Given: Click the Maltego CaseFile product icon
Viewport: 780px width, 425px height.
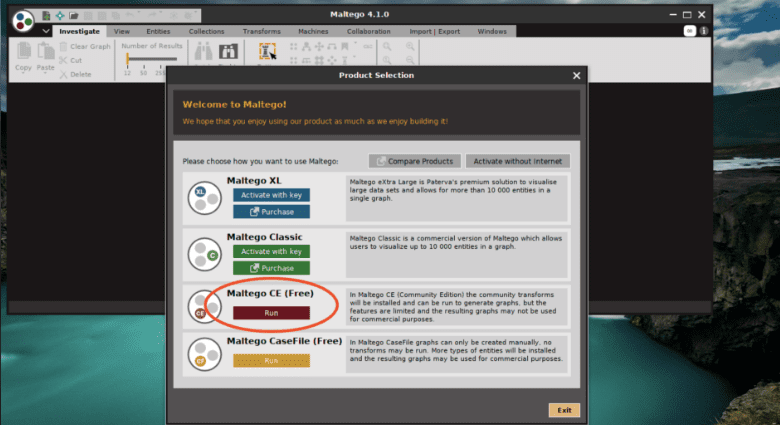Looking at the screenshot, I should [x=204, y=357].
